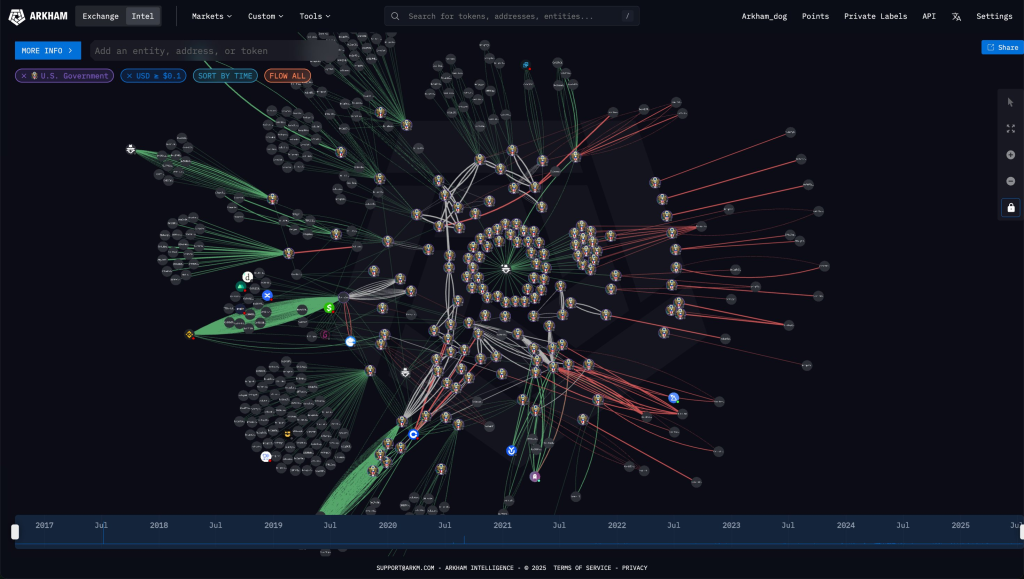Open Private Labels from top navigation
Image resolution: width=1024 pixels, height=579 pixels.
point(875,16)
